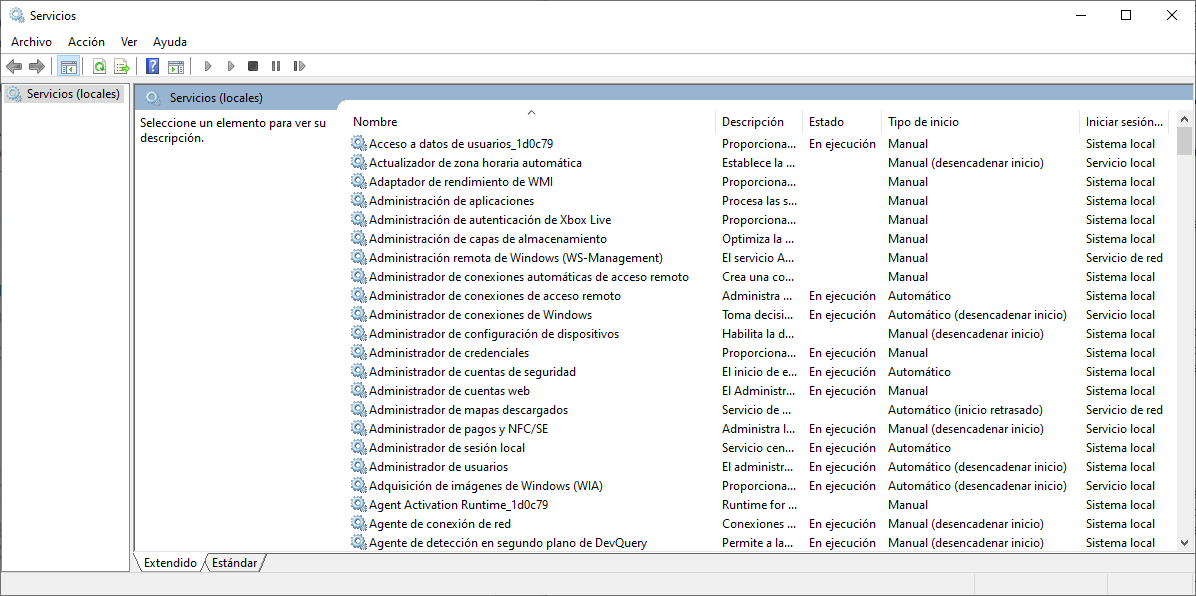Click 'Conexiones ...' description cell

point(759,524)
